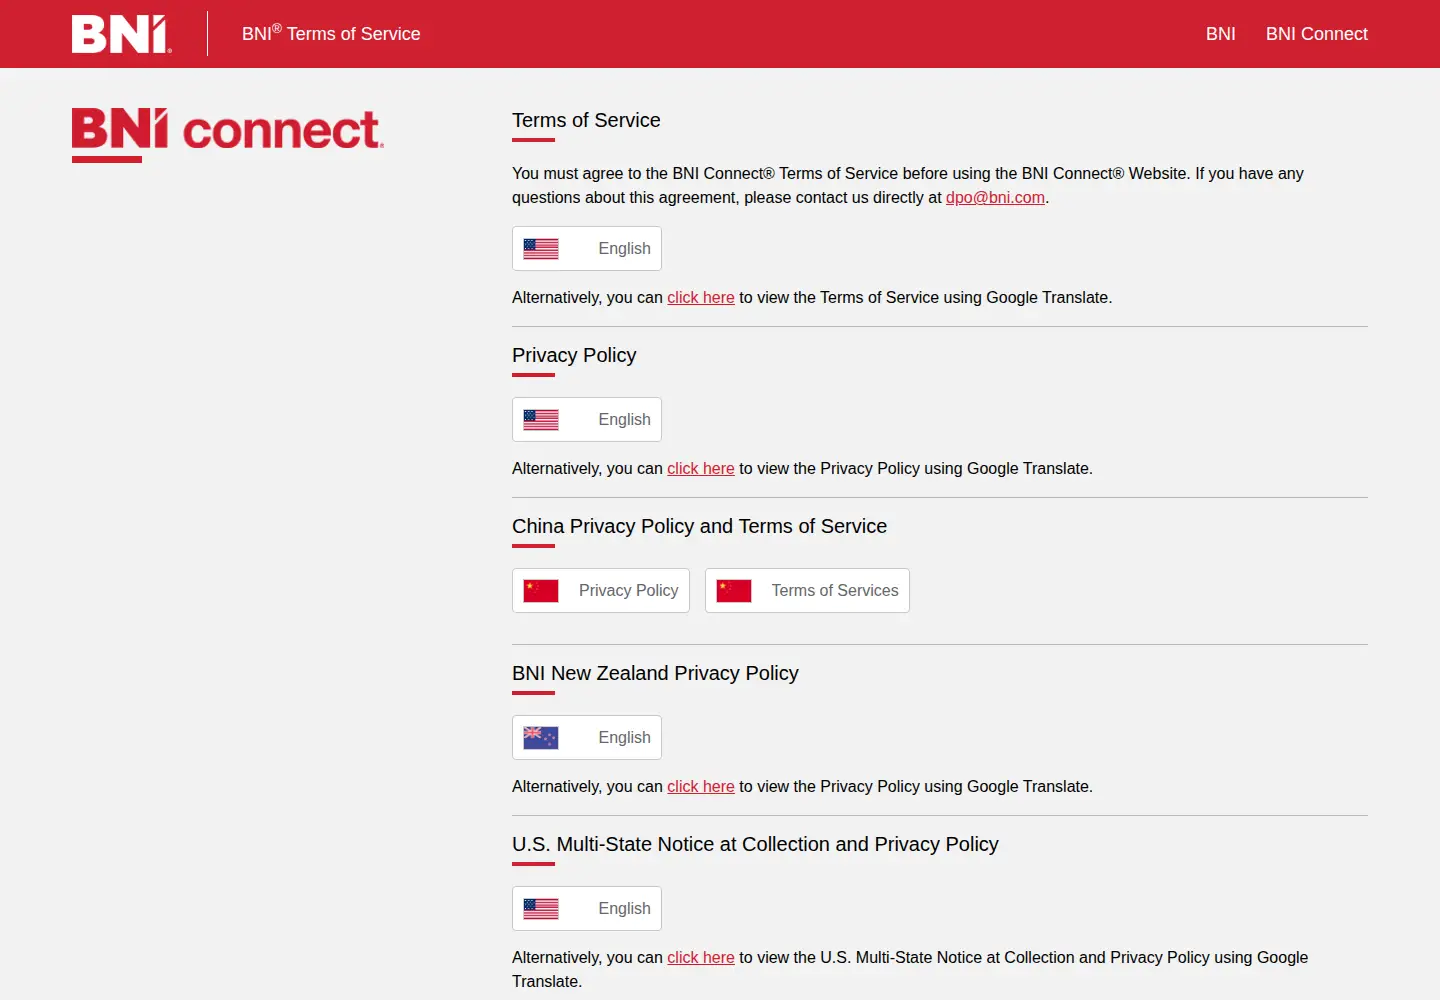This screenshot has height=1000, width=1440.
Task: Email dpo@bni.com via the contact link
Action: tap(995, 198)
